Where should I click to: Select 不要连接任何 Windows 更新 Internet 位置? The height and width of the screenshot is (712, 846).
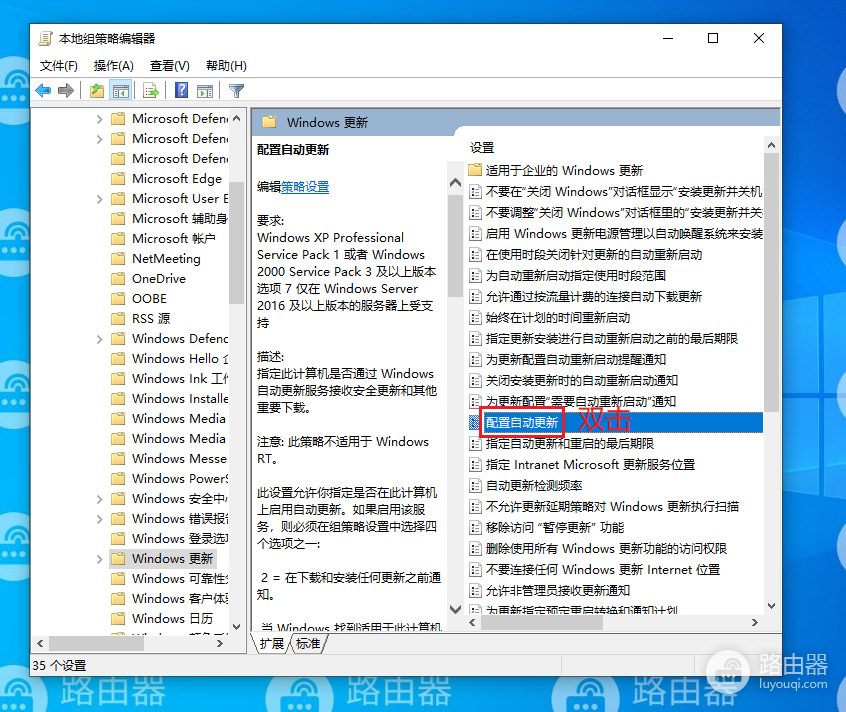[x=603, y=570]
